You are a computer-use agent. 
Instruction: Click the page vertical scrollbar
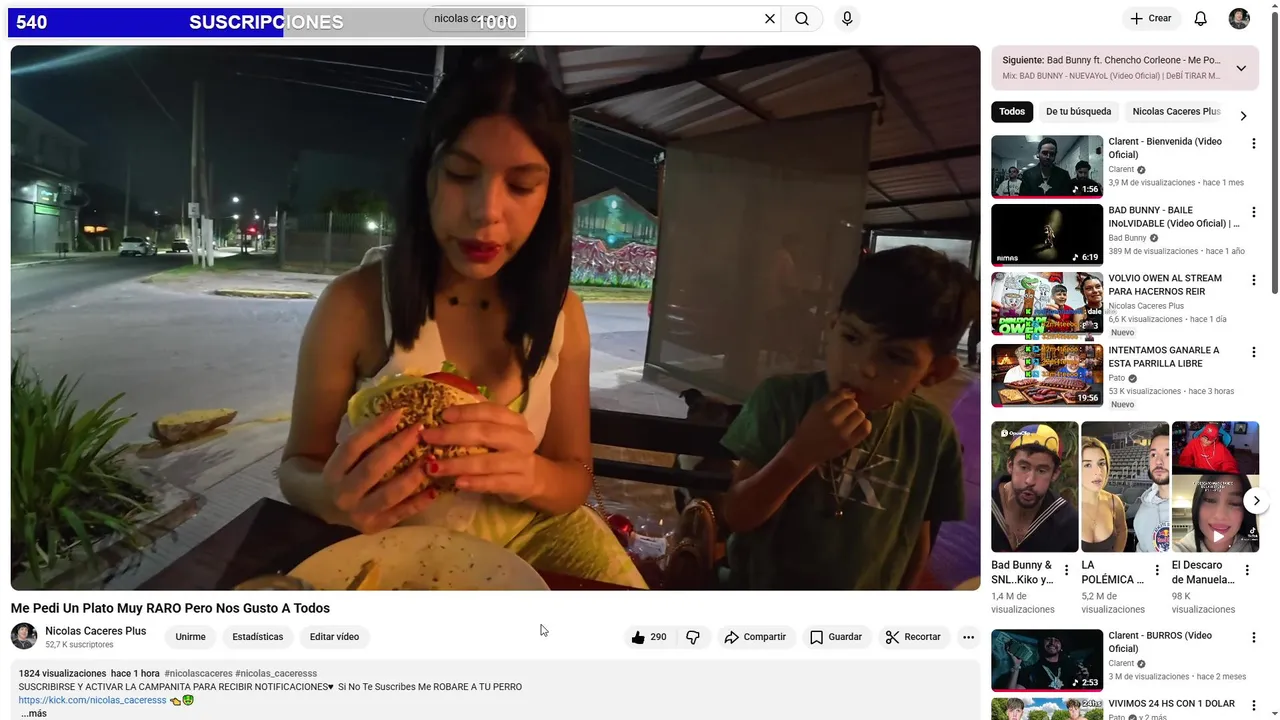pos(1274,150)
